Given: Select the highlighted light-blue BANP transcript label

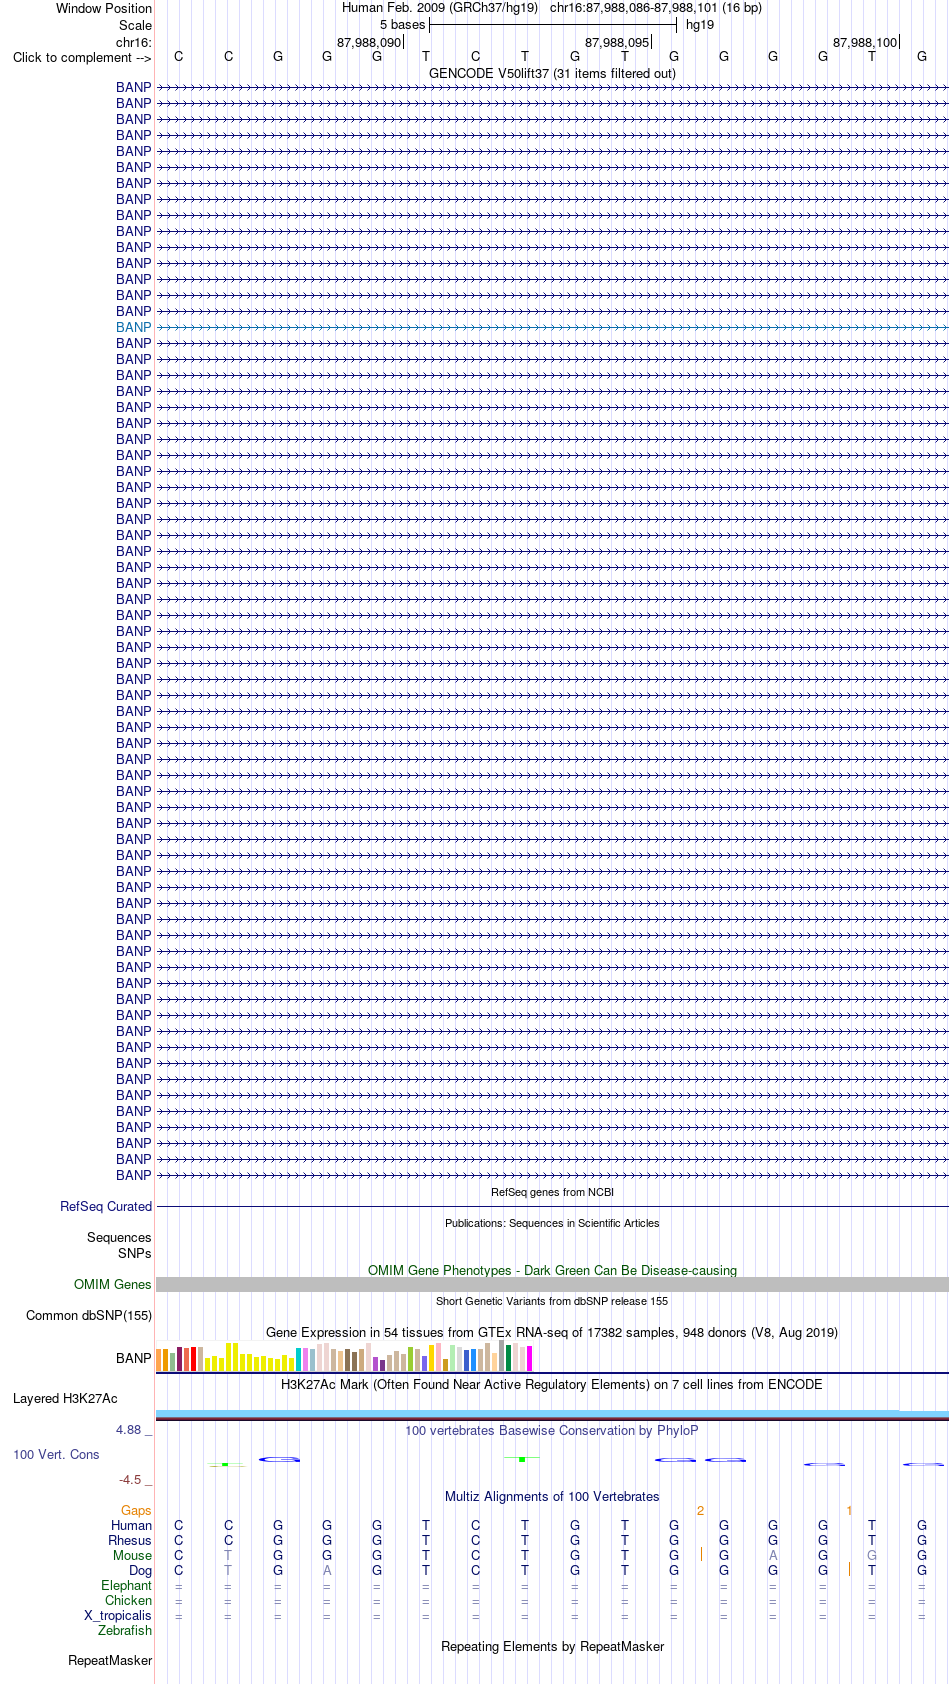Looking at the screenshot, I should click(134, 327).
